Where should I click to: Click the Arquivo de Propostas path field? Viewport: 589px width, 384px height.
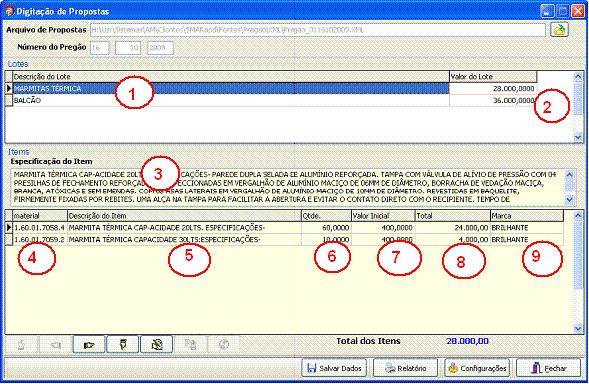[x=318, y=30]
